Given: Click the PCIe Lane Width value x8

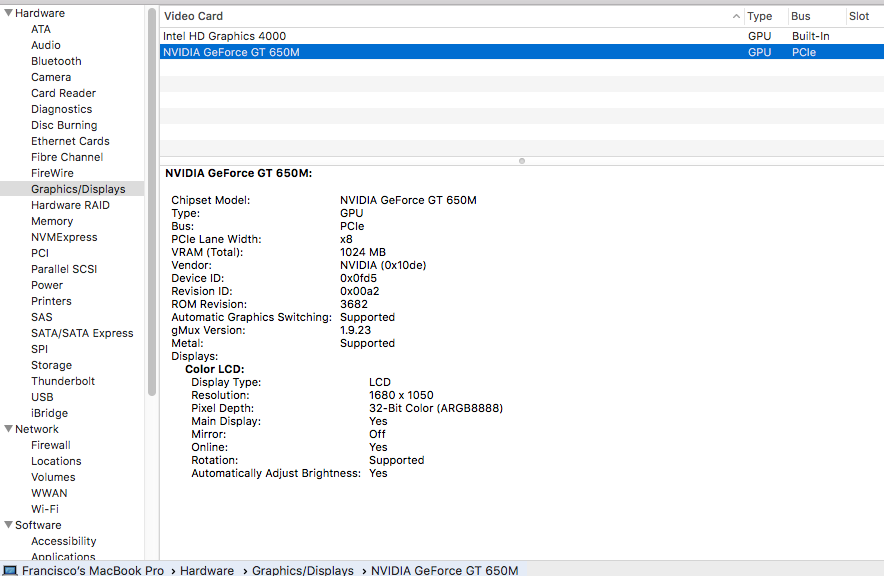Looking at the screenshot, I should point(346,239).
